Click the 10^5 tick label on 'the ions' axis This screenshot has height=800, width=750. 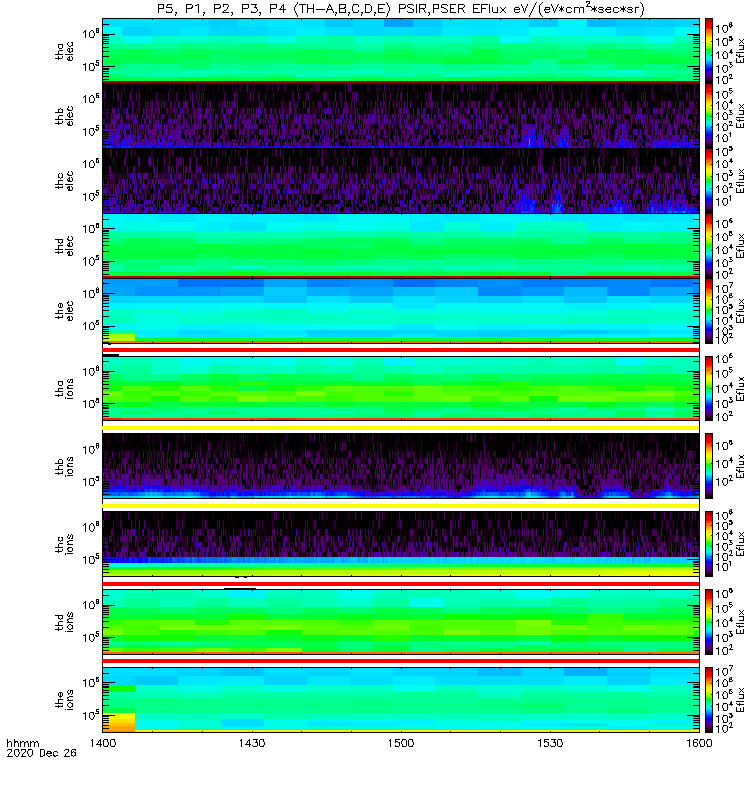point(91,715)
